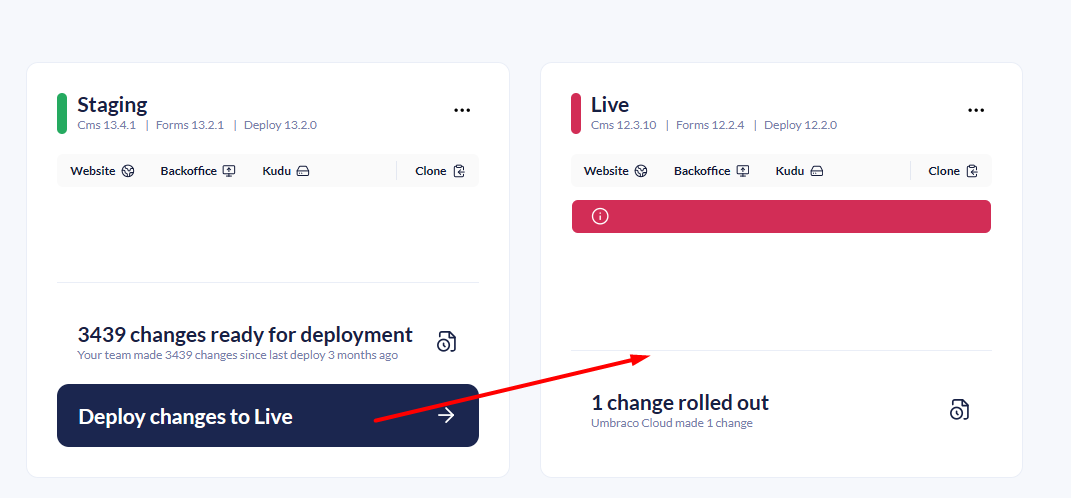Click the Staging Kudu icon
The image size is (1071, 498).
point(303,171)
